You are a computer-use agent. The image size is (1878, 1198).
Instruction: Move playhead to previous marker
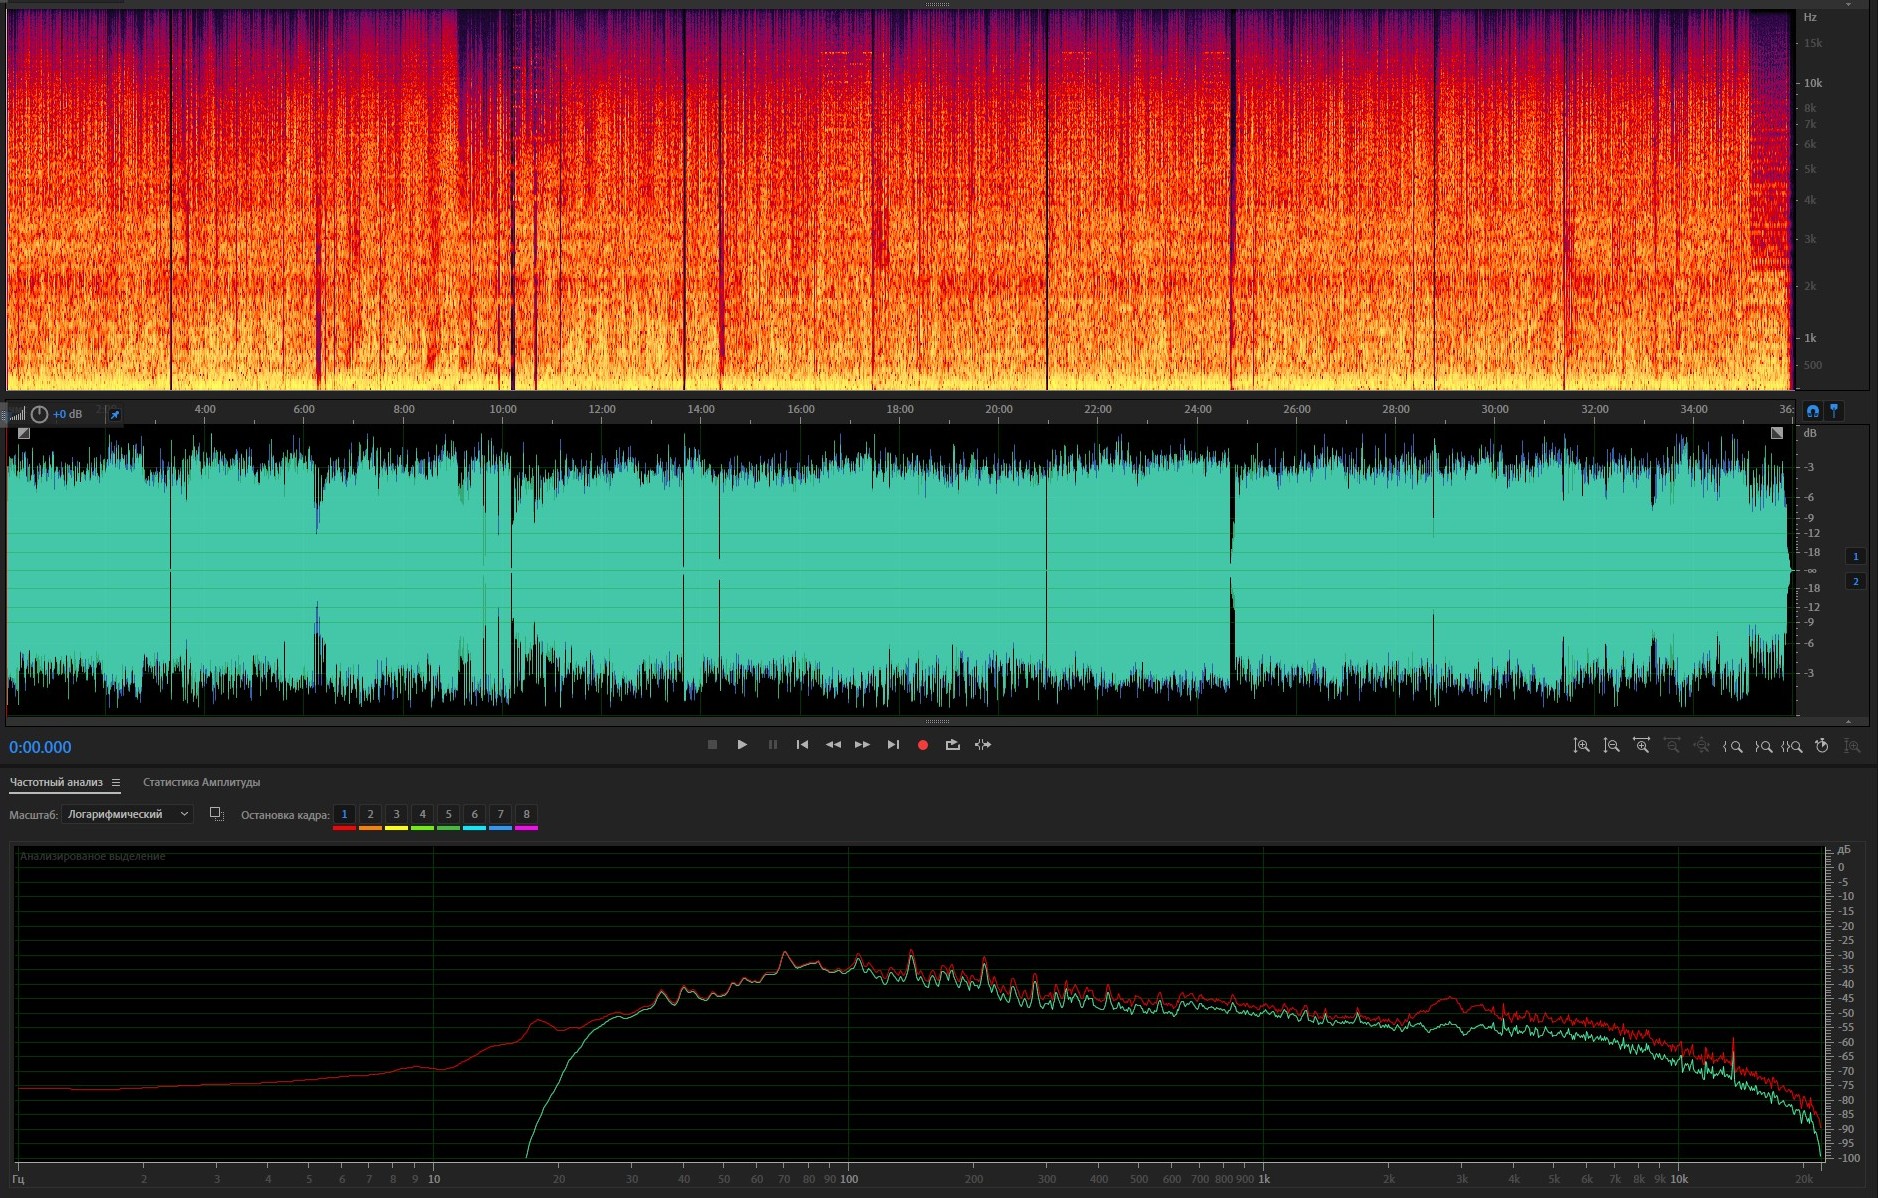pyautogui.click(x=802, y=745)
